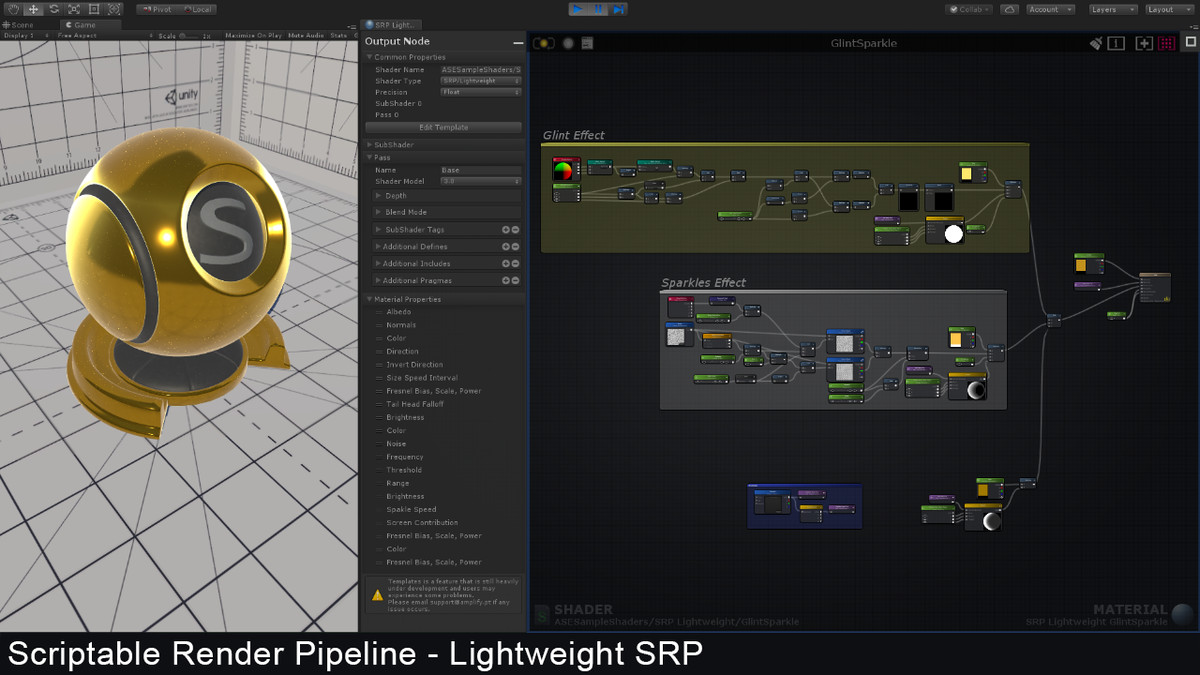Click the pink grid icon in the canvas header

click(1166, 43)
